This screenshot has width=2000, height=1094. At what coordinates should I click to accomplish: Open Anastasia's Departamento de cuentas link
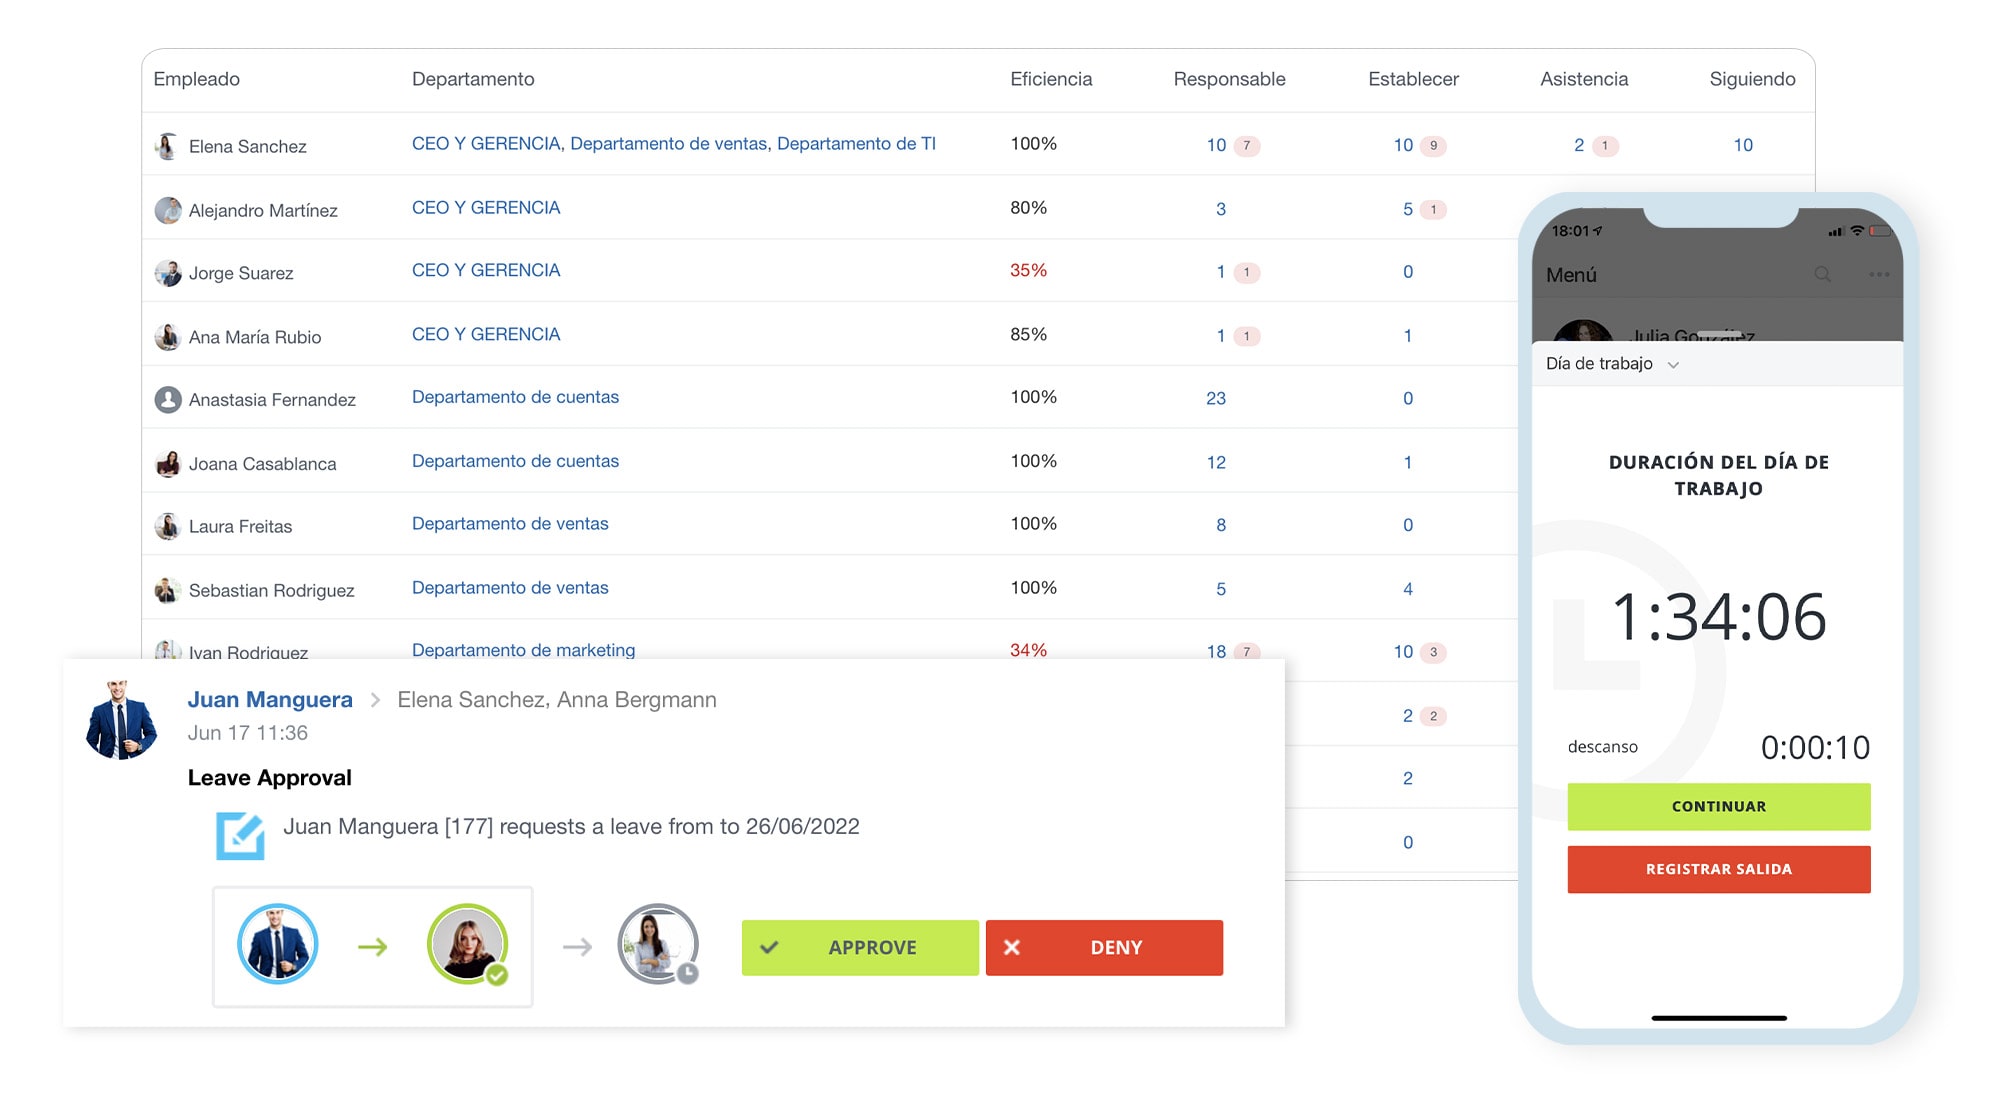point(515,397)
